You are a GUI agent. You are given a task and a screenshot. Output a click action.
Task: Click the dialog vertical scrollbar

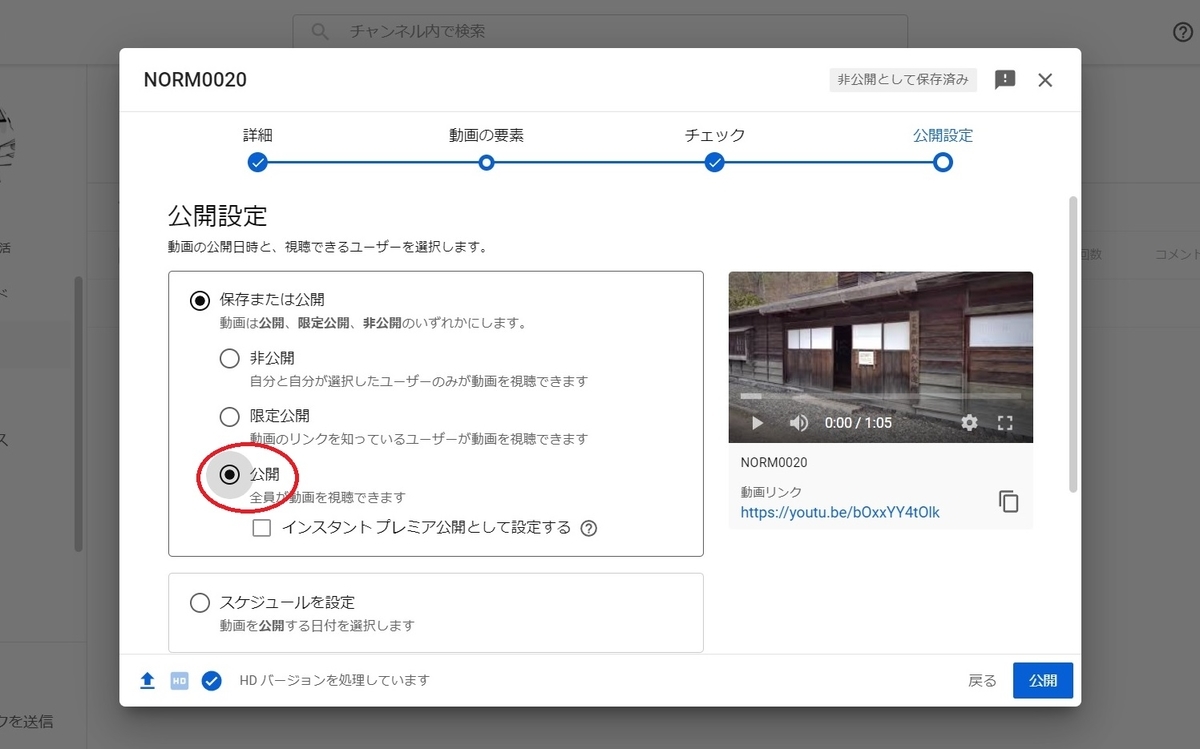coord(1073,343)
